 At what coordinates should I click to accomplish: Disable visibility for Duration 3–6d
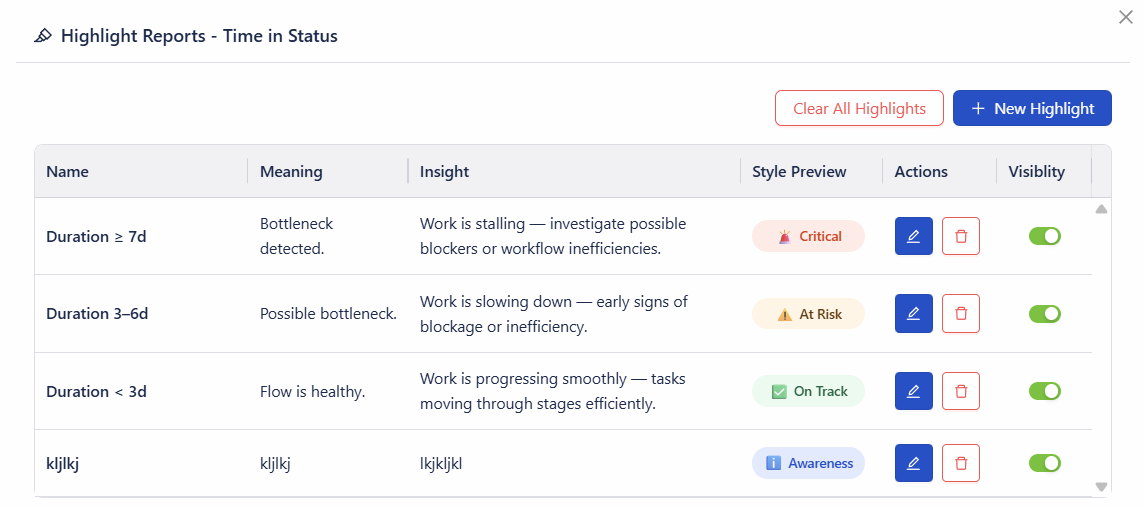(1044, 314)
